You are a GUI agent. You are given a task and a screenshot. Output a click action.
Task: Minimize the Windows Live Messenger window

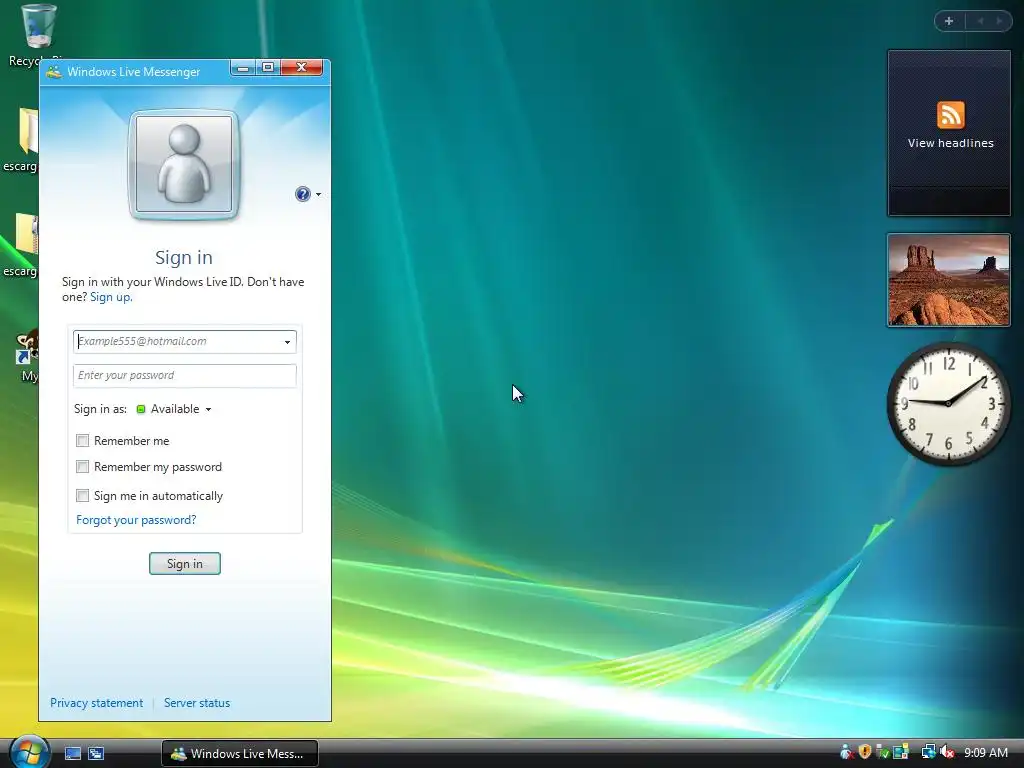coord(242,68)
